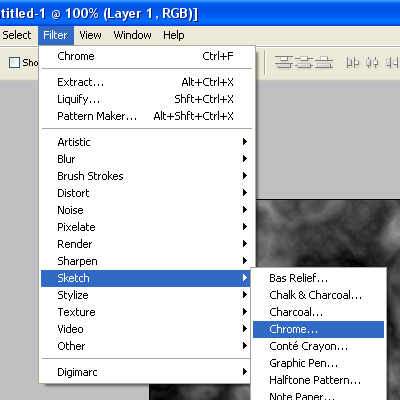Viewport: 400px width, 400px height.
Task: Open the Help menu
Action: (173, 35)
